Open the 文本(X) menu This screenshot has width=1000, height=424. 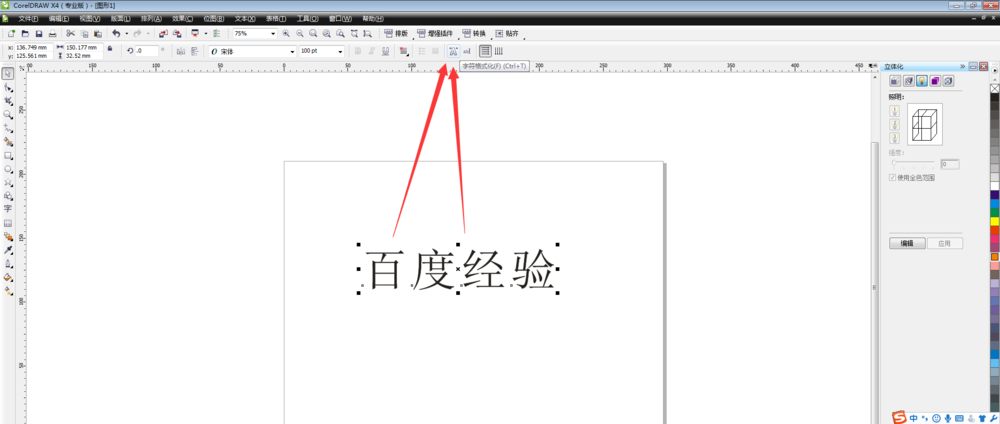point(245,18)
